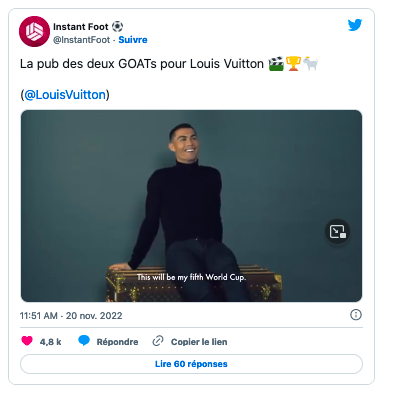Open the tweet info circle icon
The image size is (393, 403).
coord(356,315)
